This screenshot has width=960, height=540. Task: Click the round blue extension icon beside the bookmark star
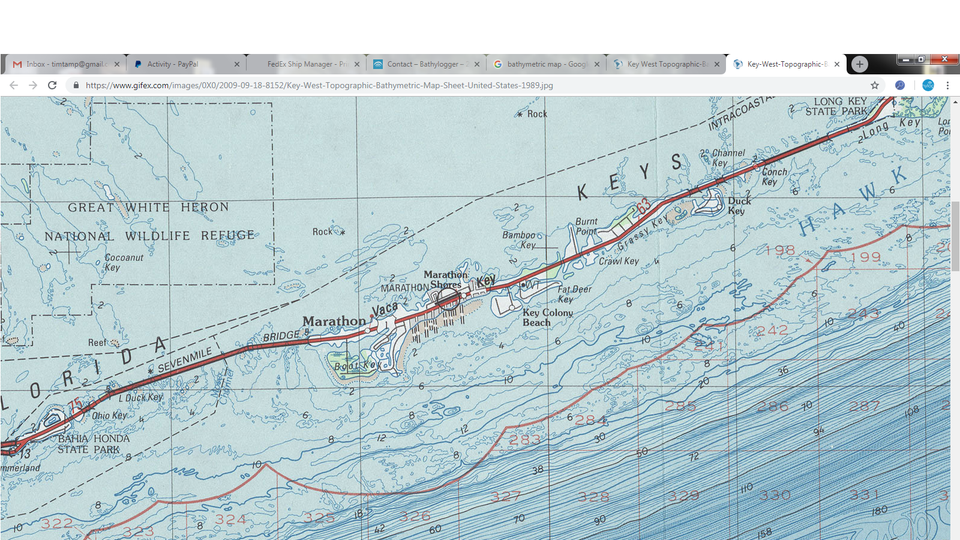click(900, 85)
